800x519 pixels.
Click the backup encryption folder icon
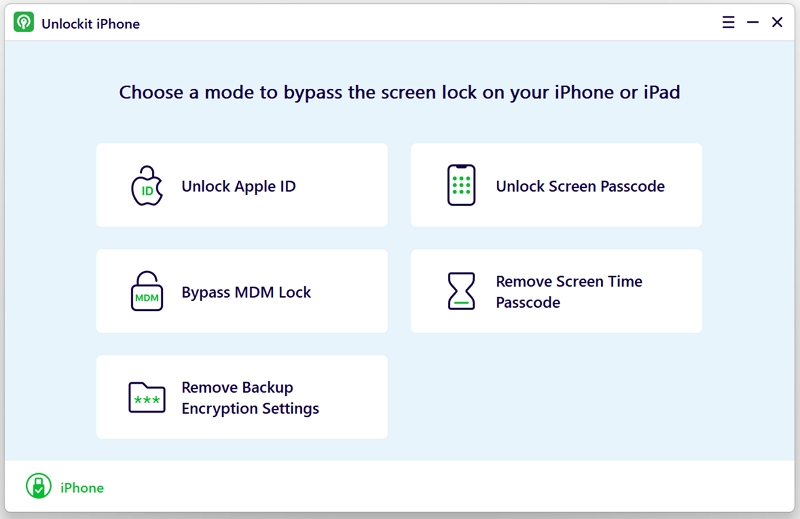pyautogui.click(x=147, y=398)
